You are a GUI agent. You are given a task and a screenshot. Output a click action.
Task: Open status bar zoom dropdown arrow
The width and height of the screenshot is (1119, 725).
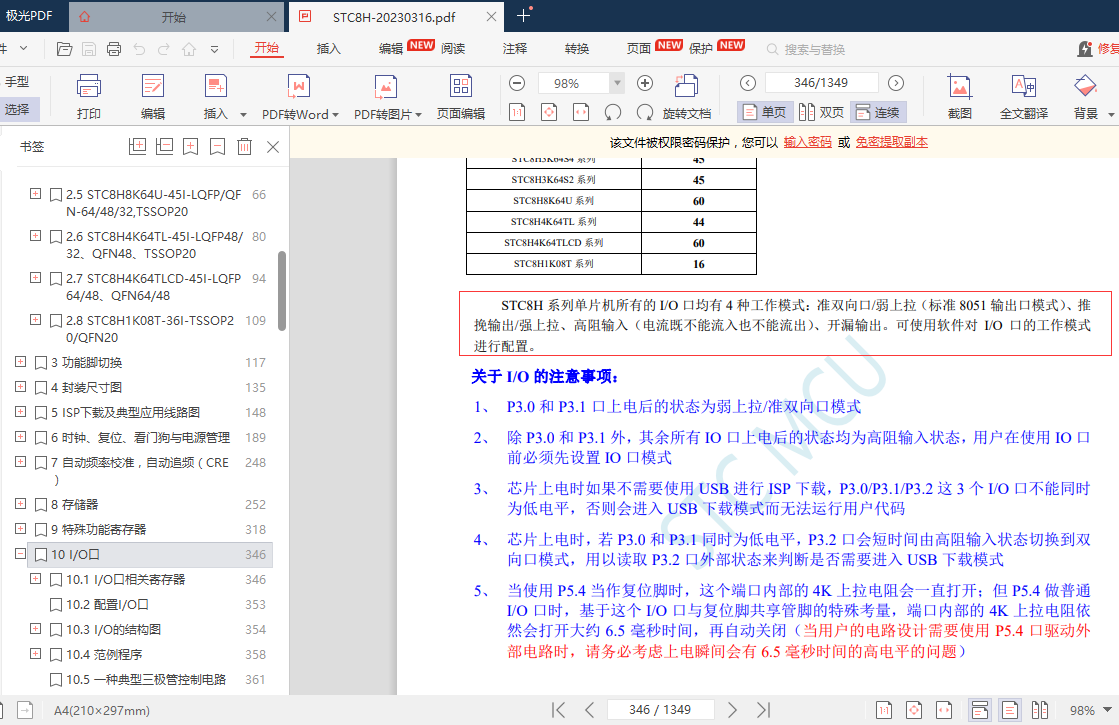pyautogui.click(x=1108, y=710)
